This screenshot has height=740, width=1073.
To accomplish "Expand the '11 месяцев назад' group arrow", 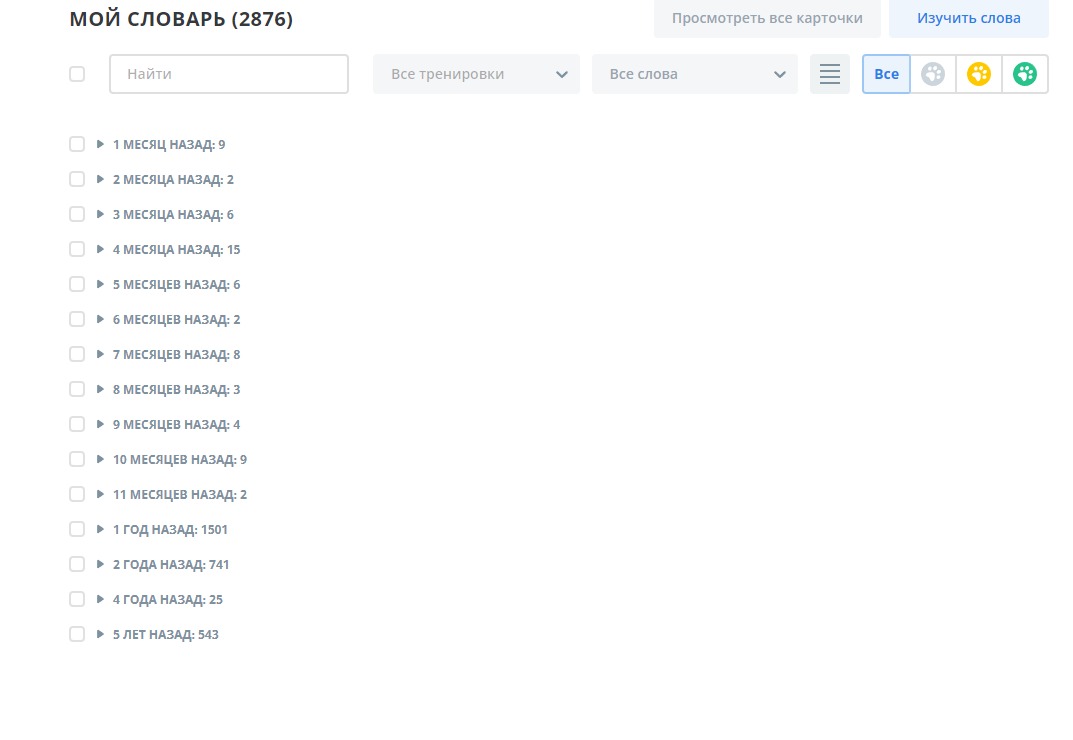I will pyautogui.click(x=100, y=494).
